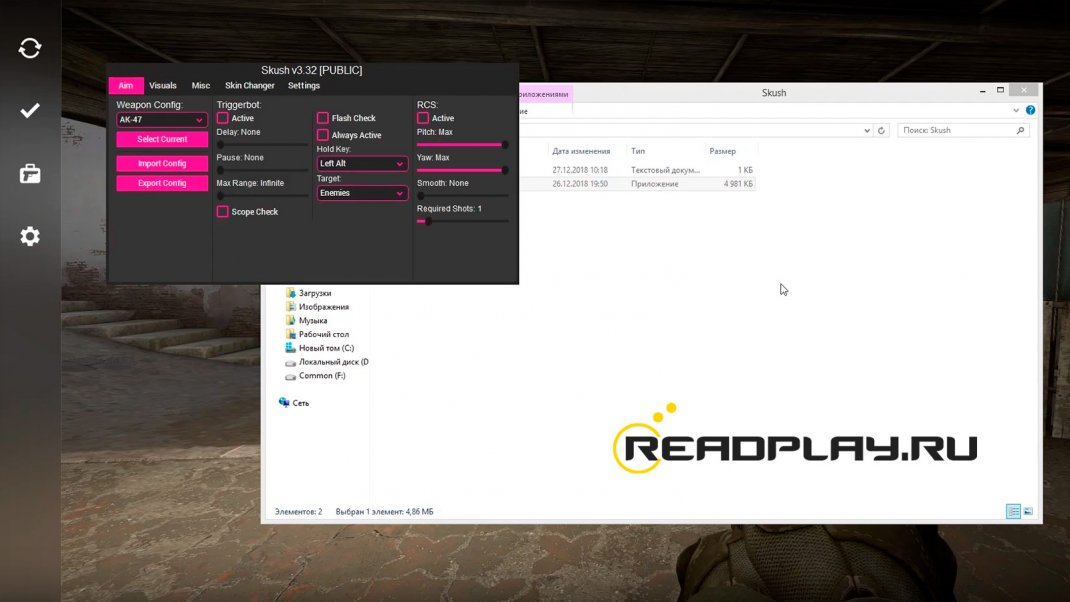Click the Import Config button
The height and width of the screenshot is (602, 1070).
[x=162, y=164]
